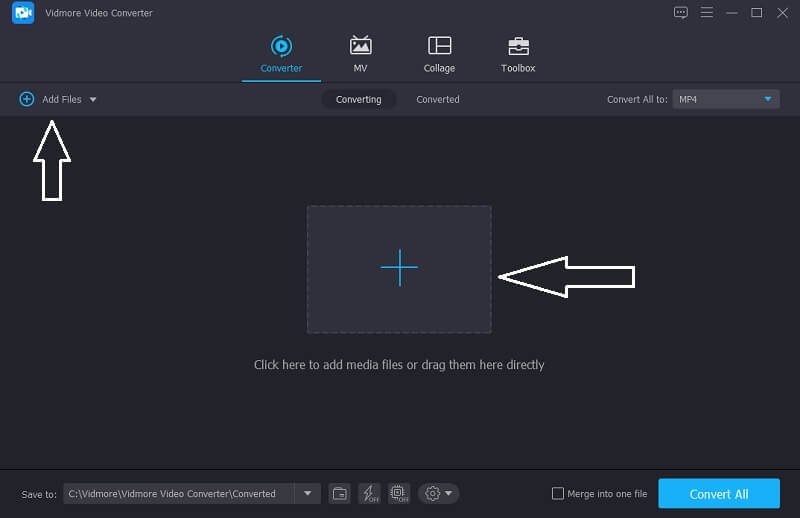This screenshot has width=800, height=518.
Task: Show the Converted list
Action: (438, 99)
